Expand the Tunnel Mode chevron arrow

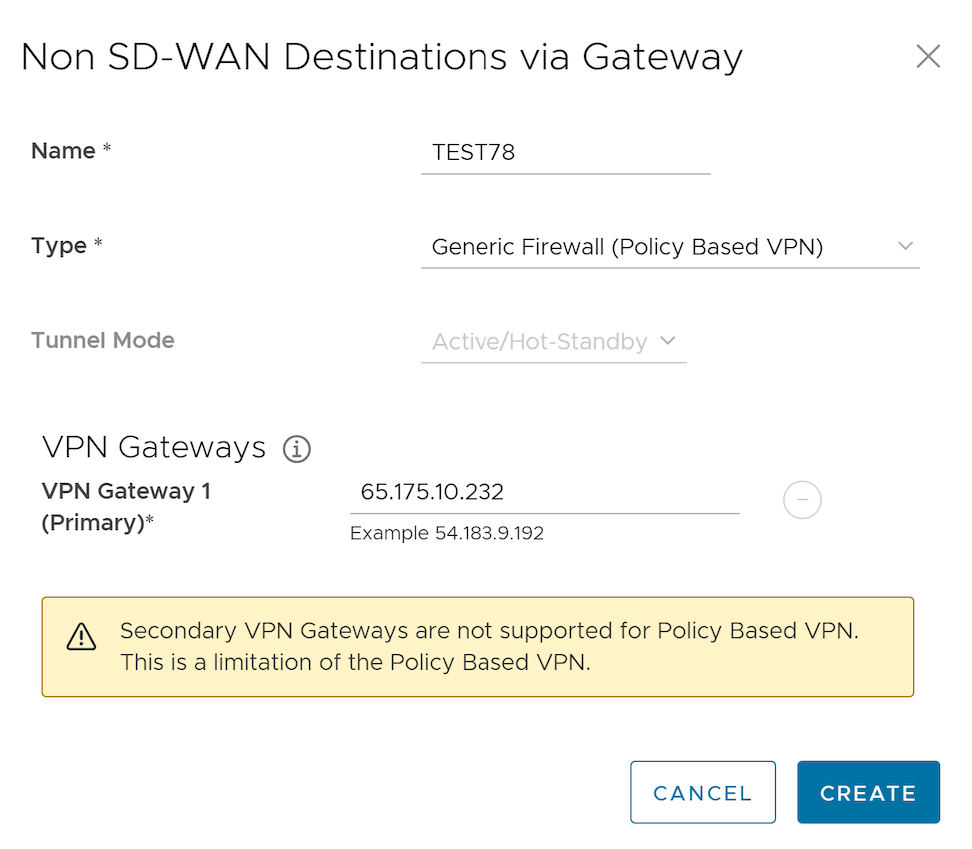668,341
